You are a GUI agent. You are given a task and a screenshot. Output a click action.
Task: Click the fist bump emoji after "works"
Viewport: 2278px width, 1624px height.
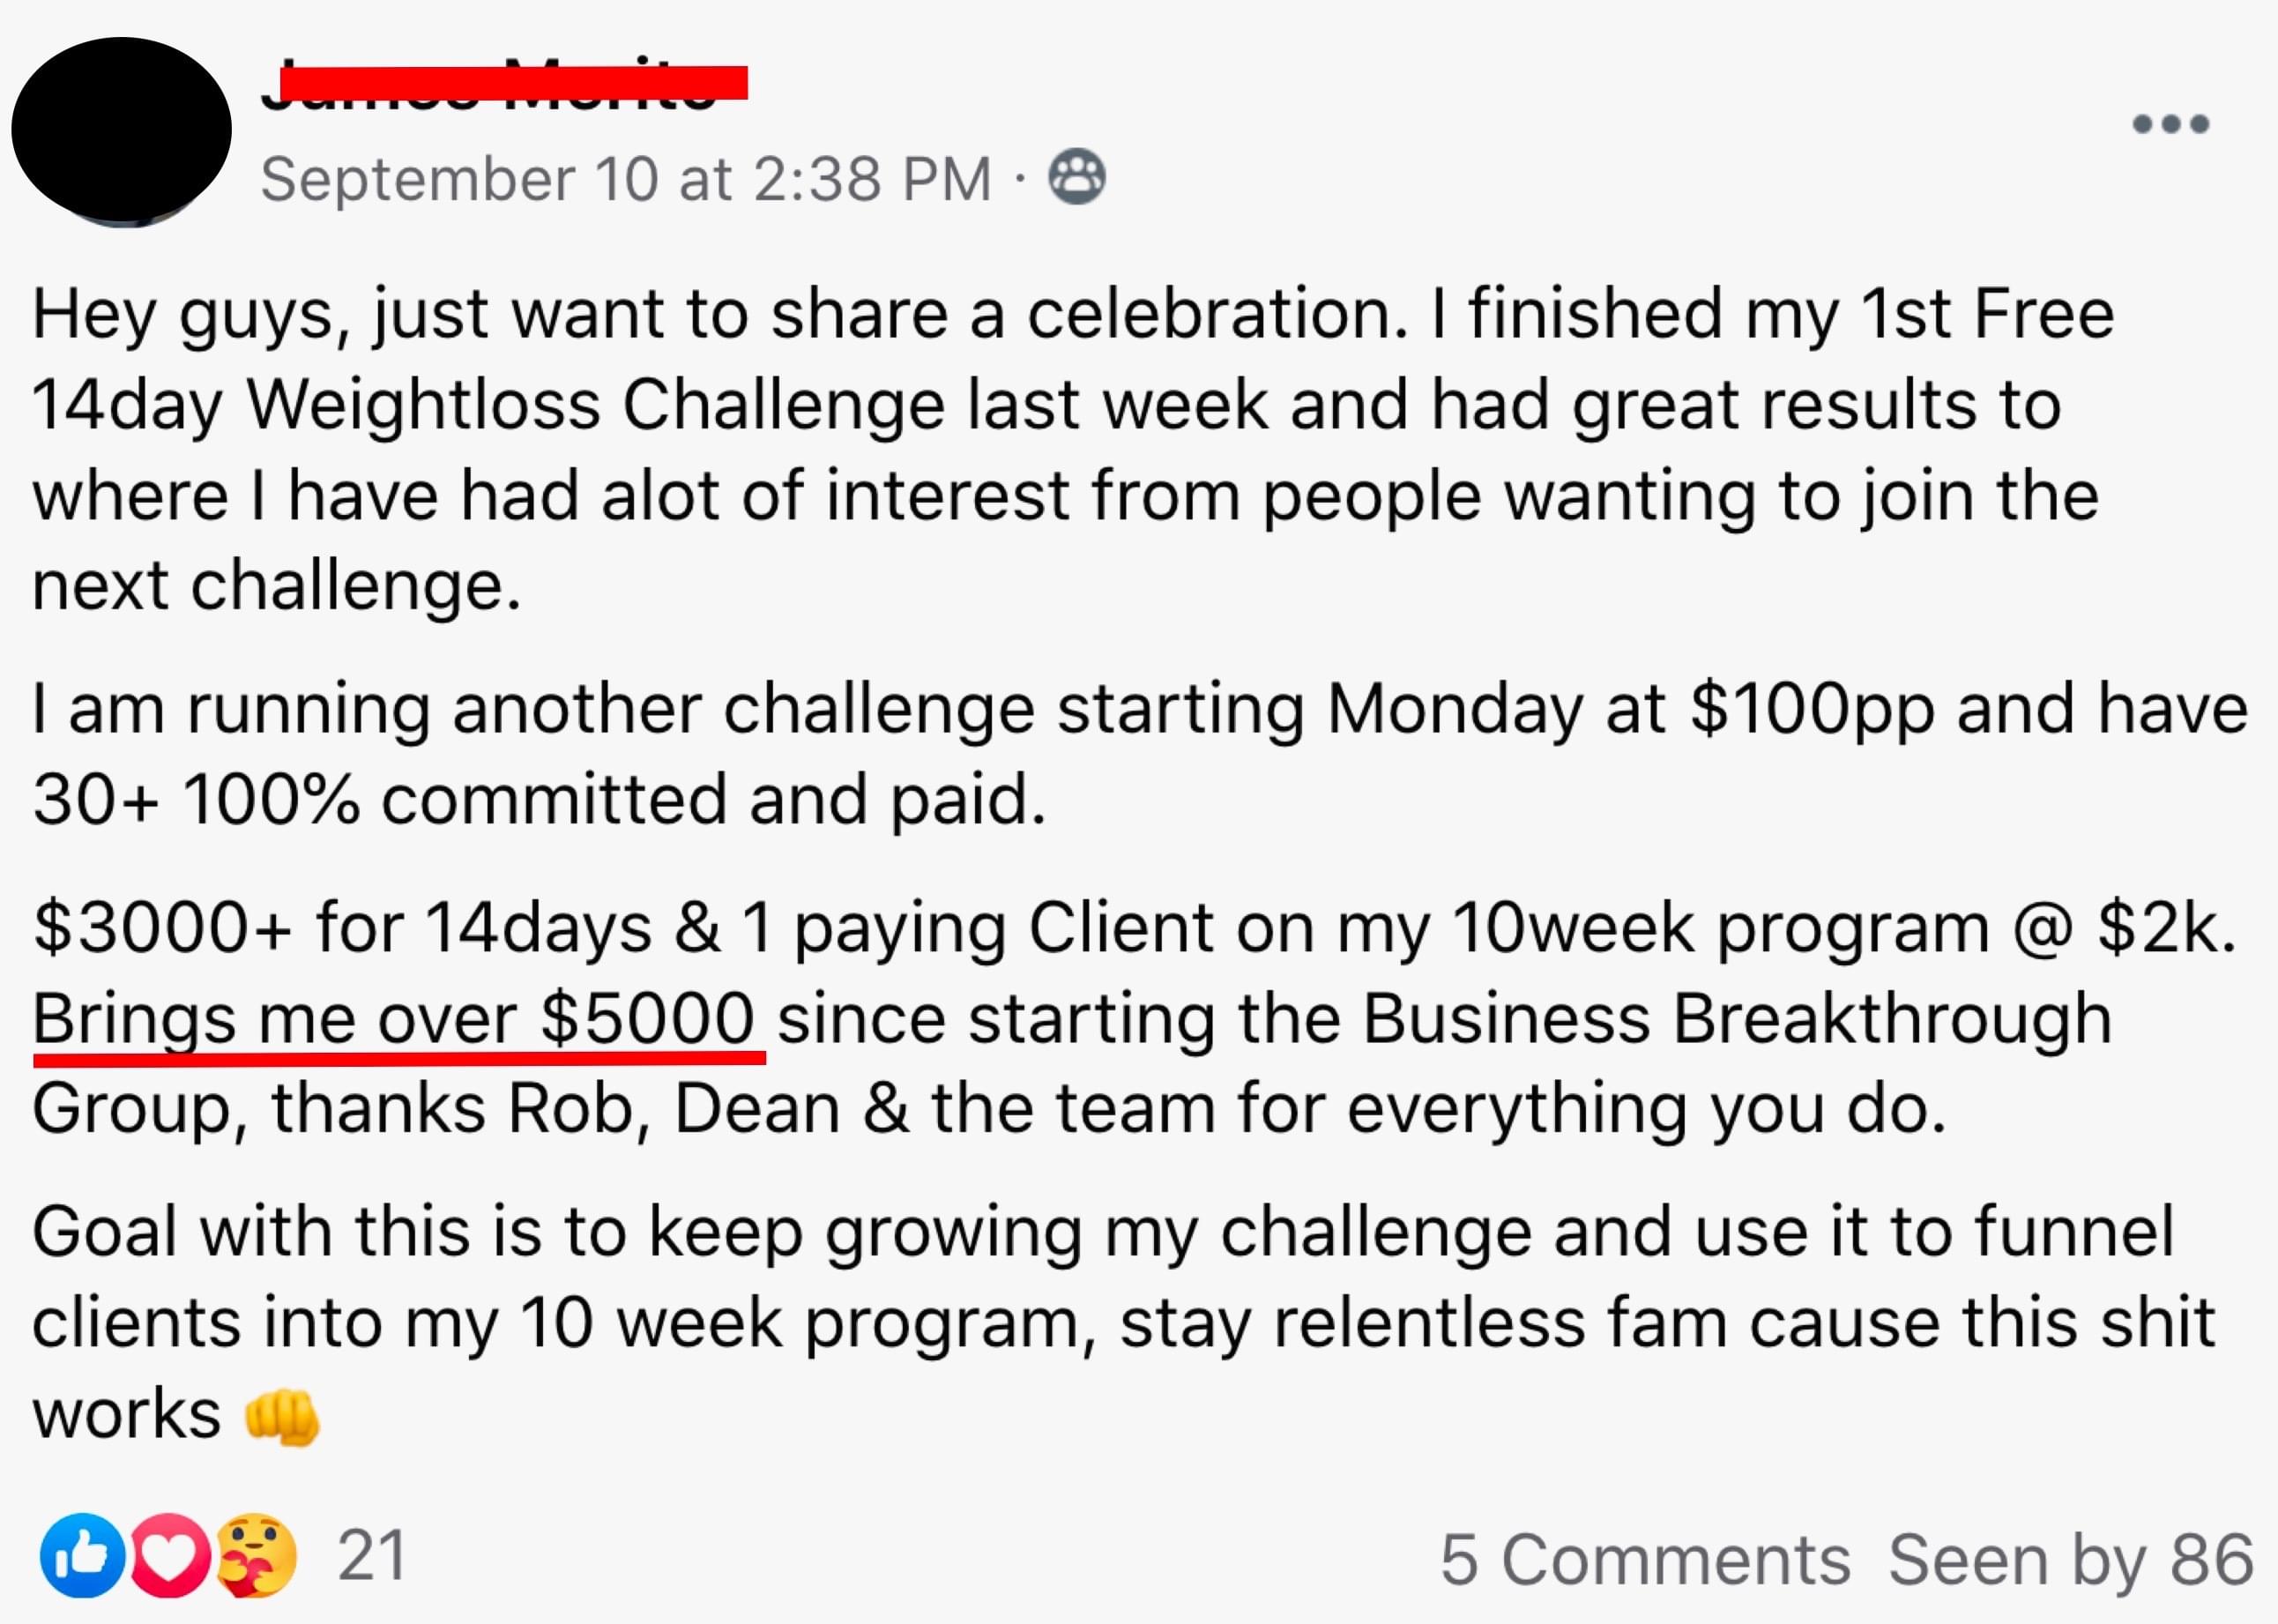coord(282,1417)
